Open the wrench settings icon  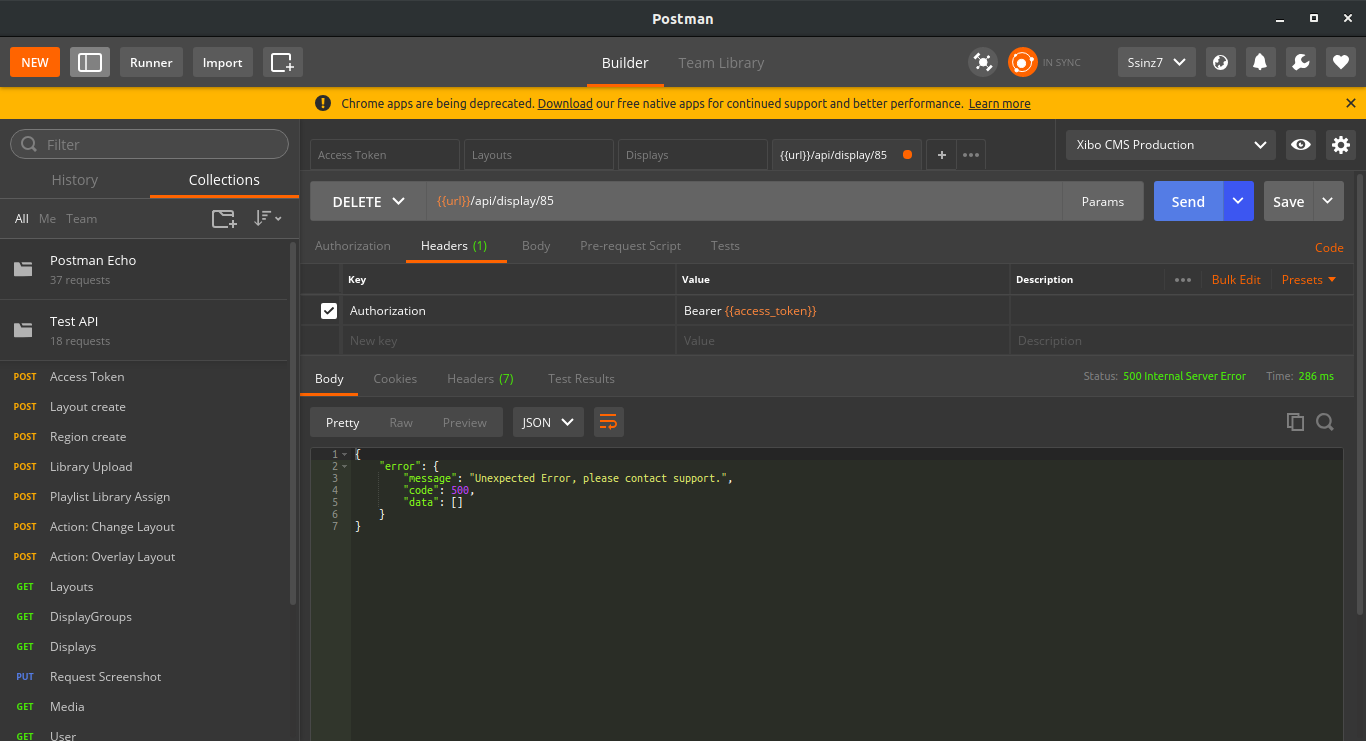pos(1300,62)
